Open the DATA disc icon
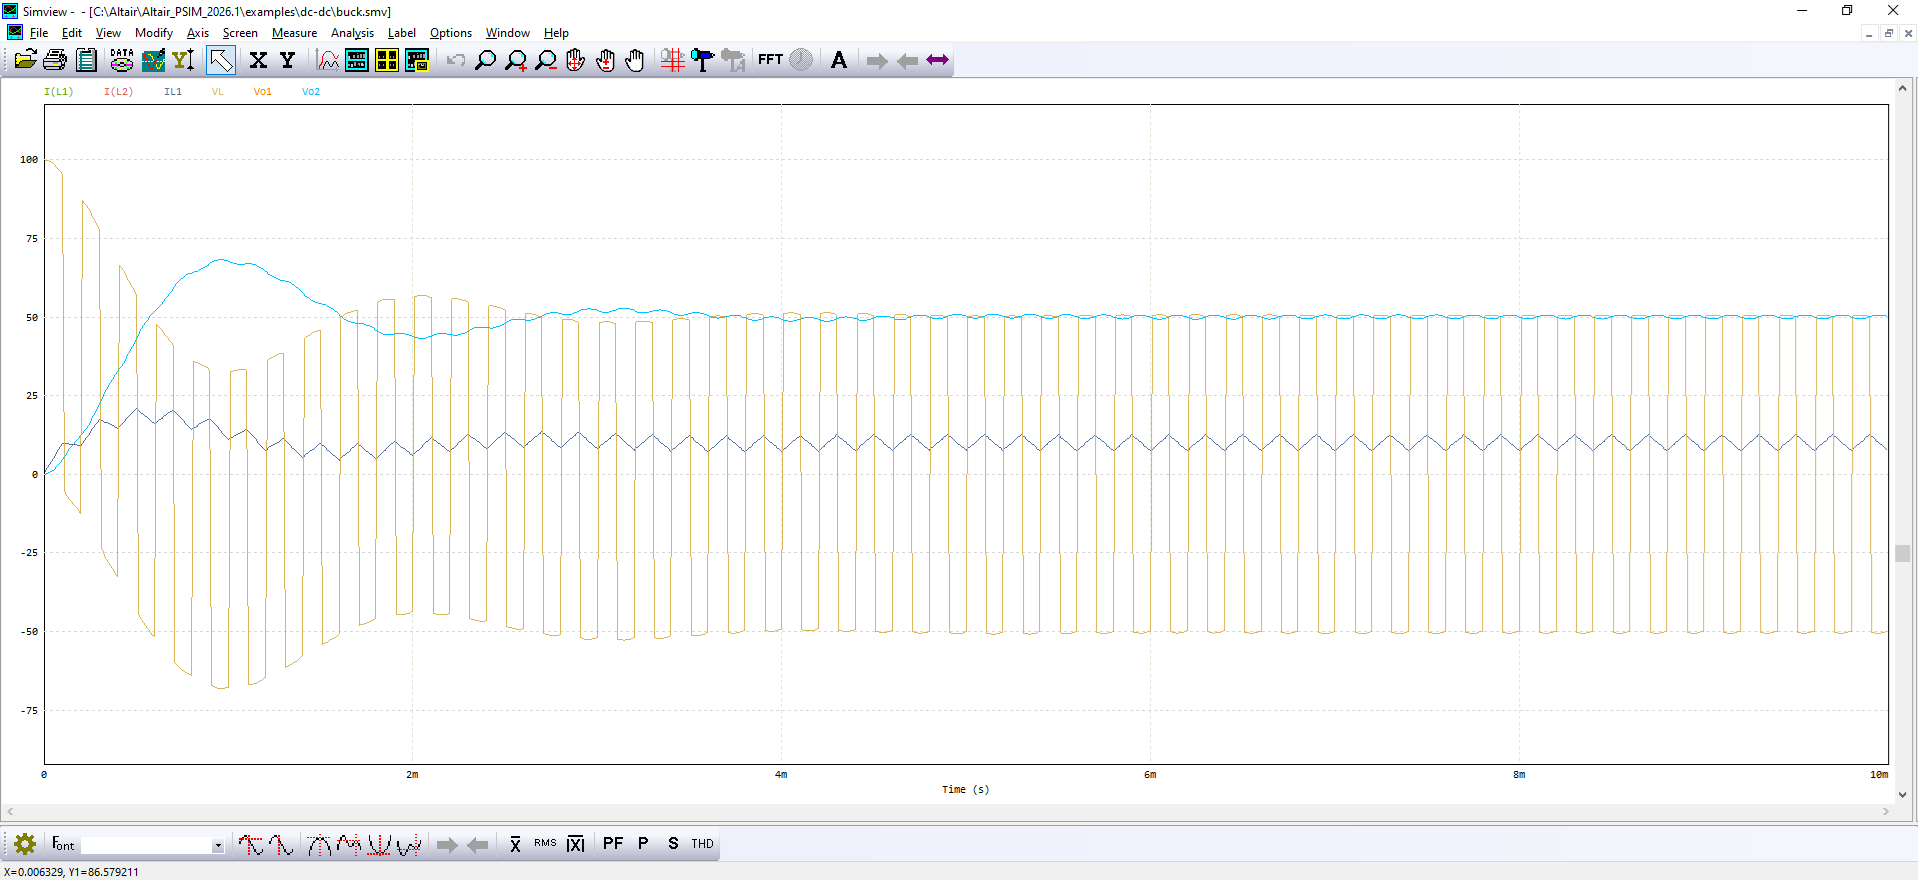The height and width of the screenshot is (880, 1918). (x=122, y=60)
